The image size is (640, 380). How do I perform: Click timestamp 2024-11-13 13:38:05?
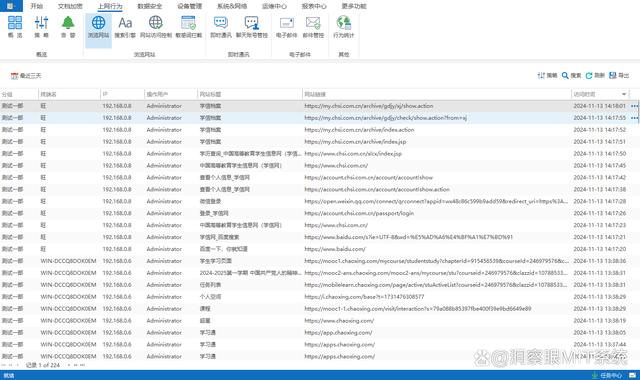(x=599, y=332)
